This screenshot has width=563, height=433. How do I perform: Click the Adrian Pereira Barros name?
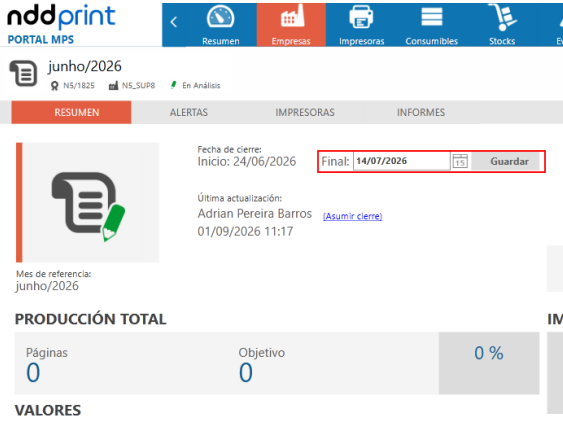(x=255, y=214)
